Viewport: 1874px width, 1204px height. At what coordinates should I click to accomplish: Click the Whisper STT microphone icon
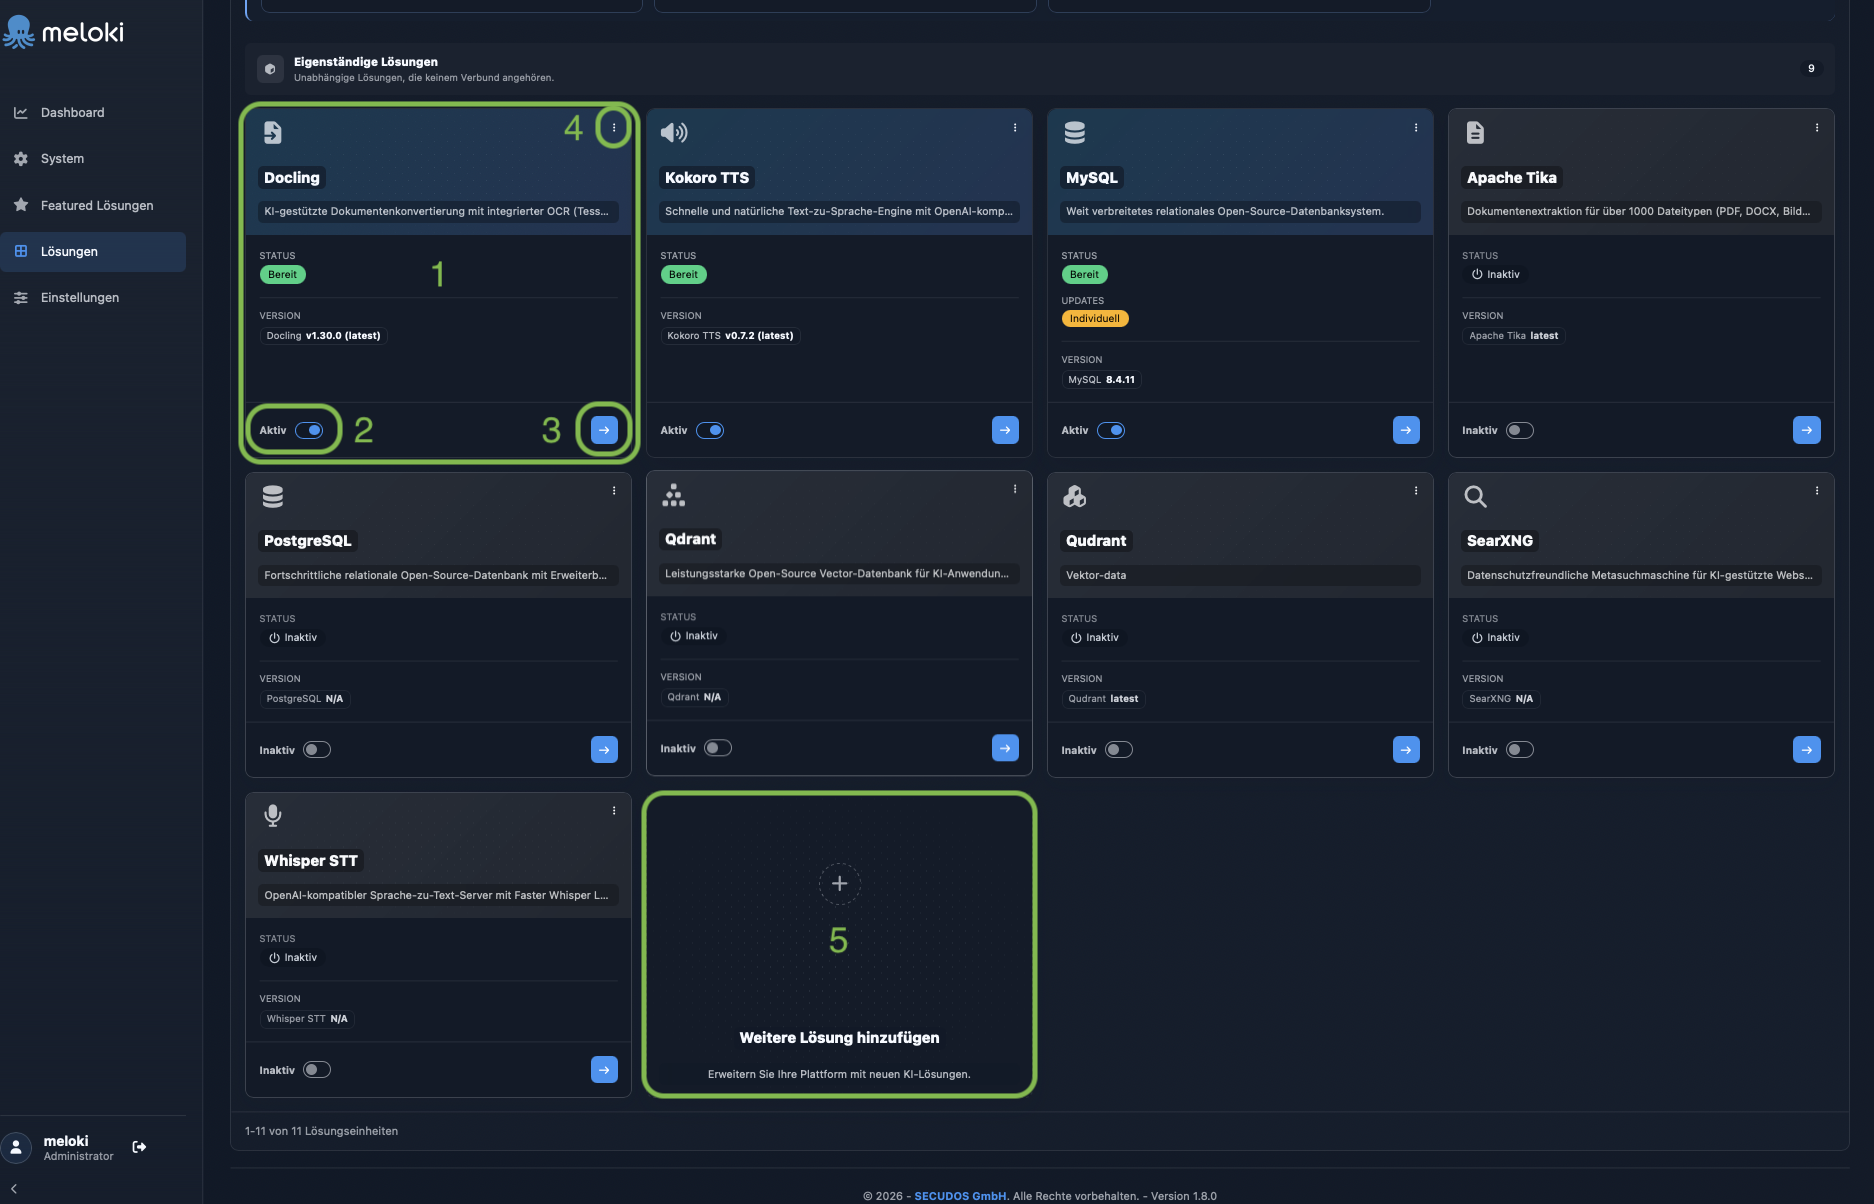click(273, 816)
